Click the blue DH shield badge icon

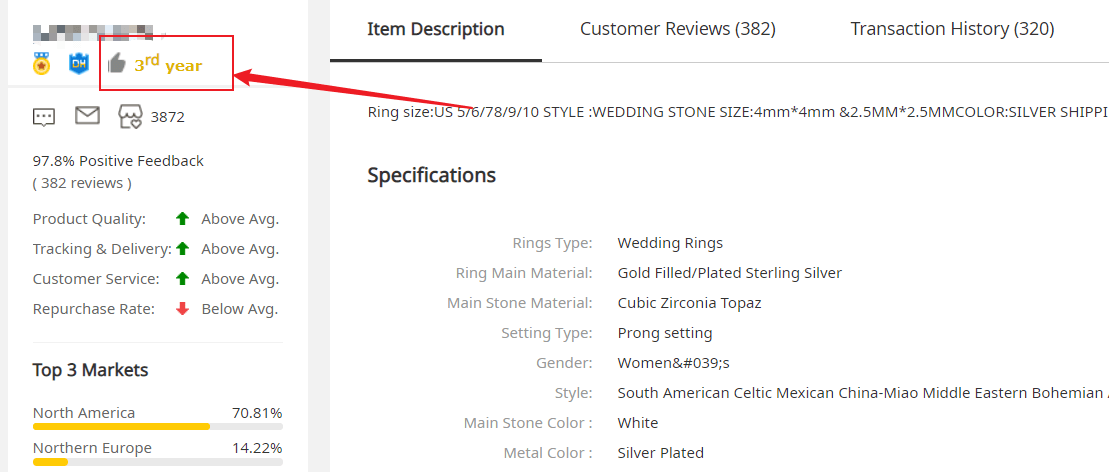point(79,64)
